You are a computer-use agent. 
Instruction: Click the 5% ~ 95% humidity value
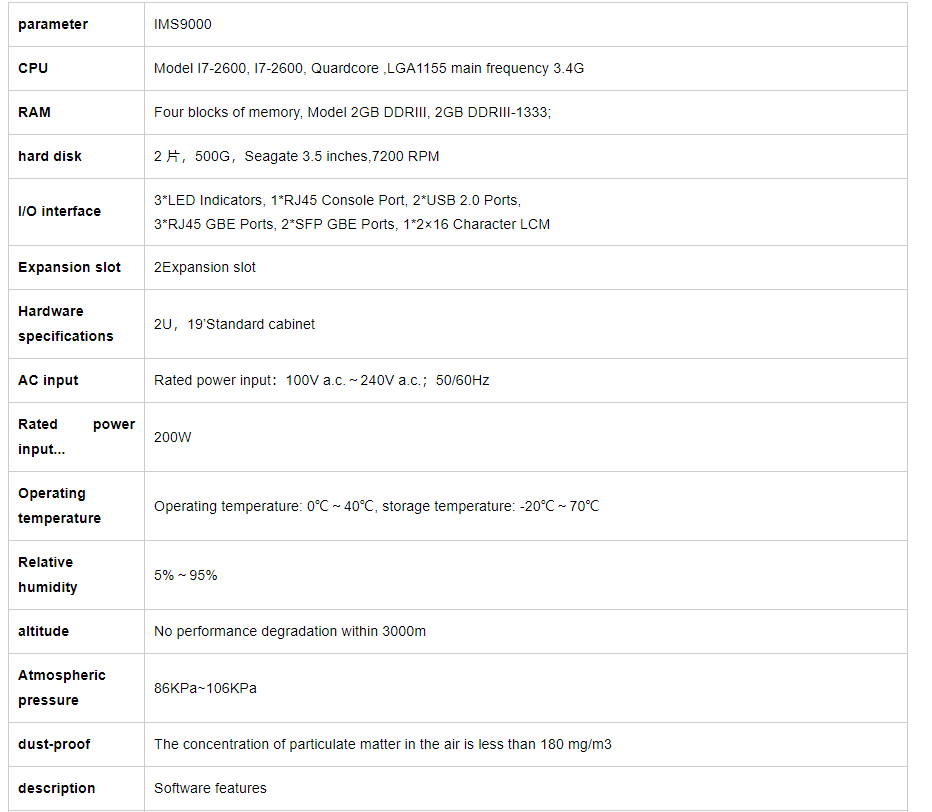185,575
